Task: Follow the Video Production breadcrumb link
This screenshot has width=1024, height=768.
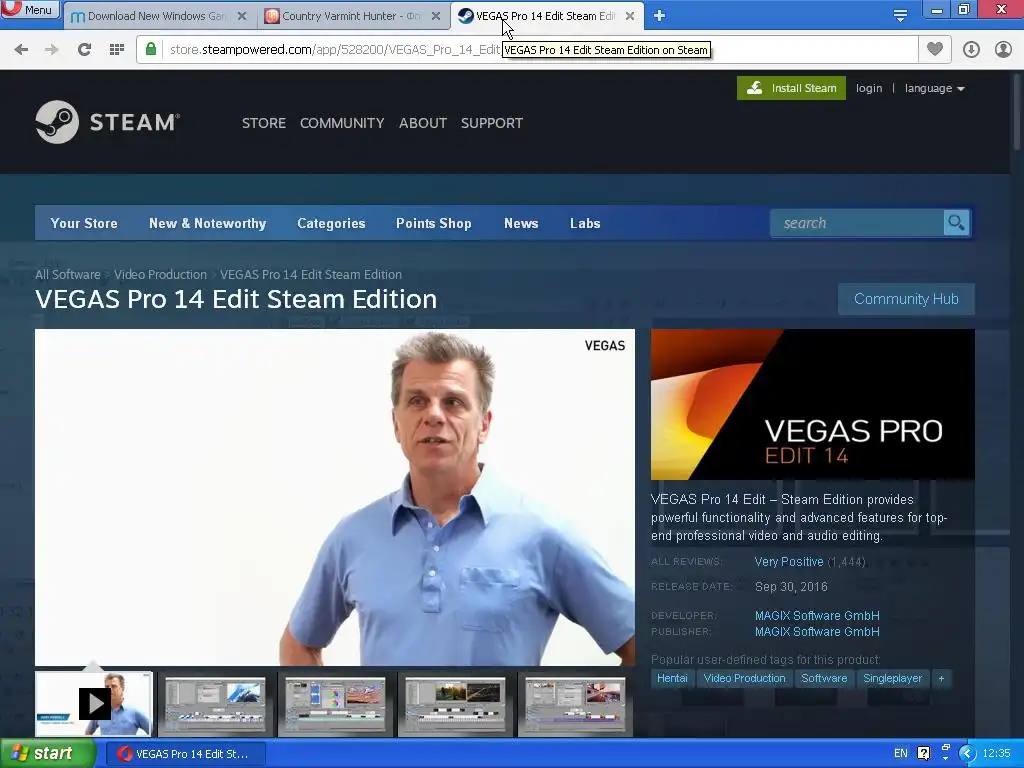Action: point(160,274)
